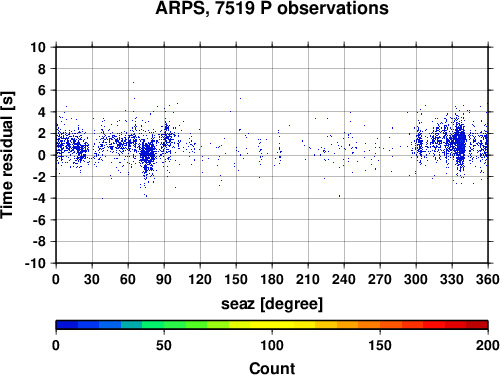Click the y-axis label Time residual [s]
Screen dimensions: 500x375
tap(7, 155)
